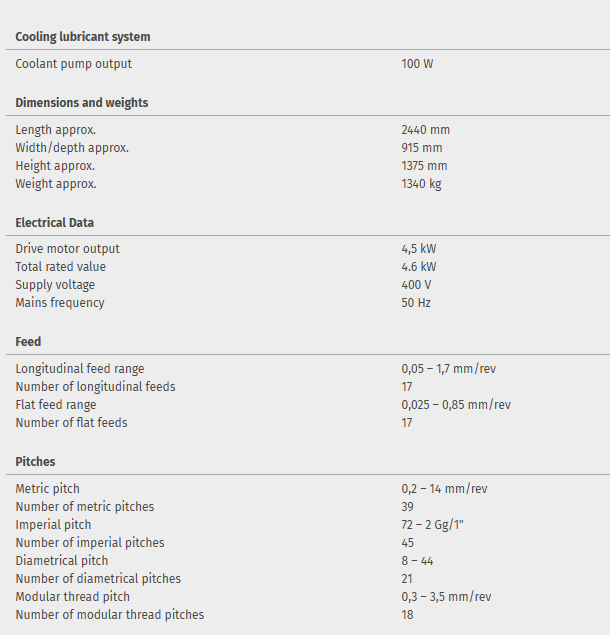The width and height of the screenshot is (610, 635).
Task: Click the Modular thread pitch label
Action: (x=73, y=597)
